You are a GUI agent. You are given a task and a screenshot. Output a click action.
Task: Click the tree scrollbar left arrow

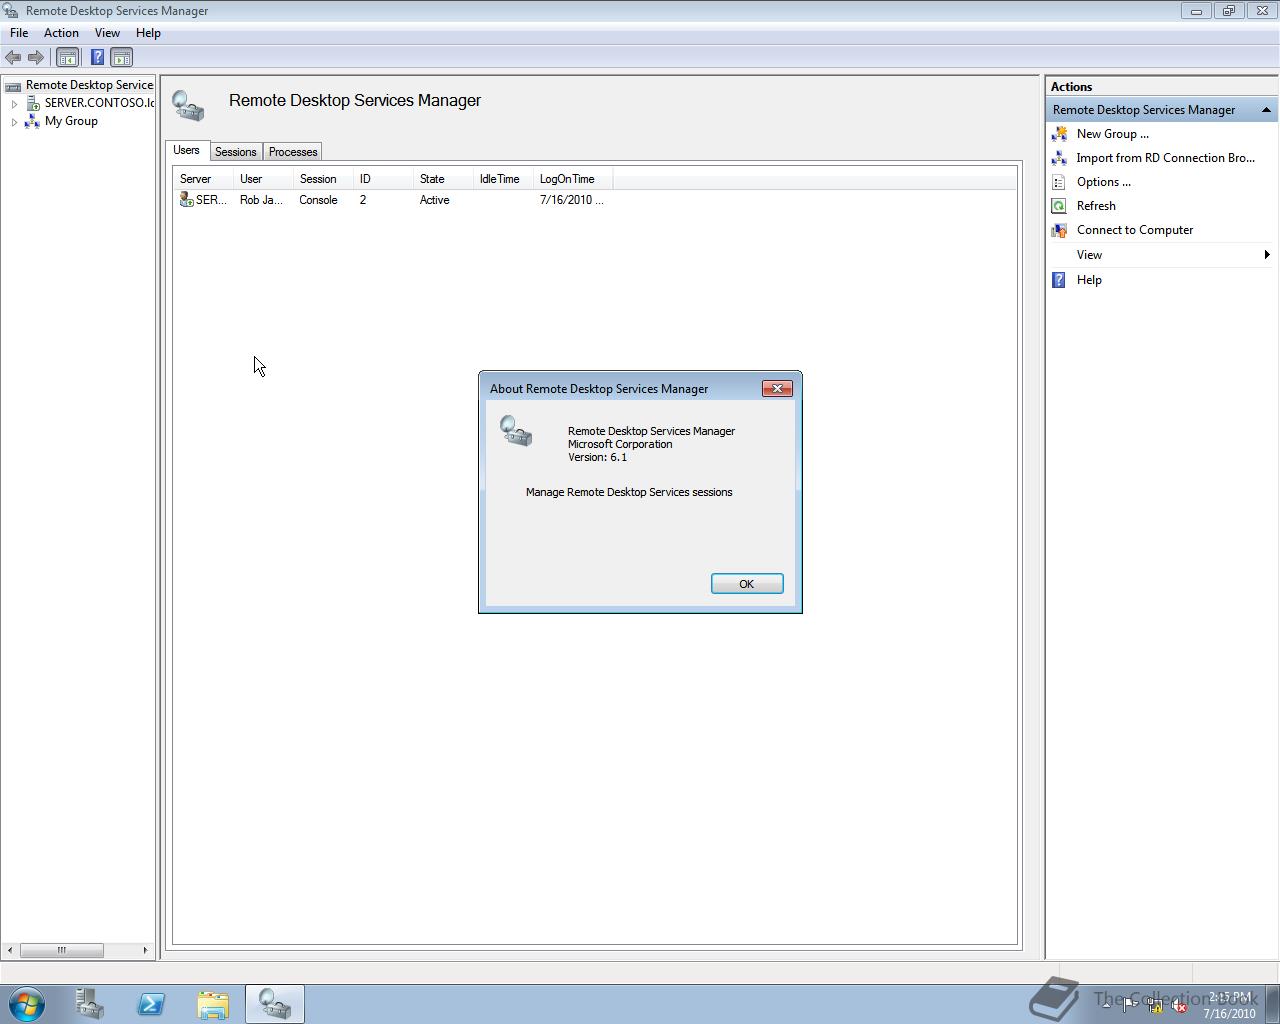[x=10, y=950]
